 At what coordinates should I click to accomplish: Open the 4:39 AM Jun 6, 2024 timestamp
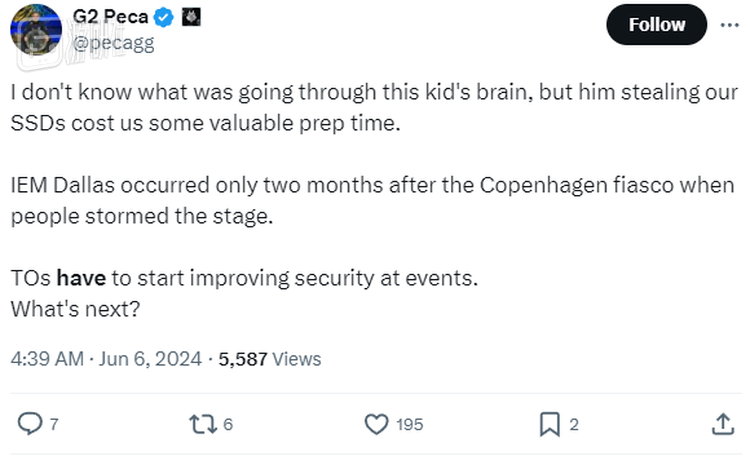coord(106,358)
